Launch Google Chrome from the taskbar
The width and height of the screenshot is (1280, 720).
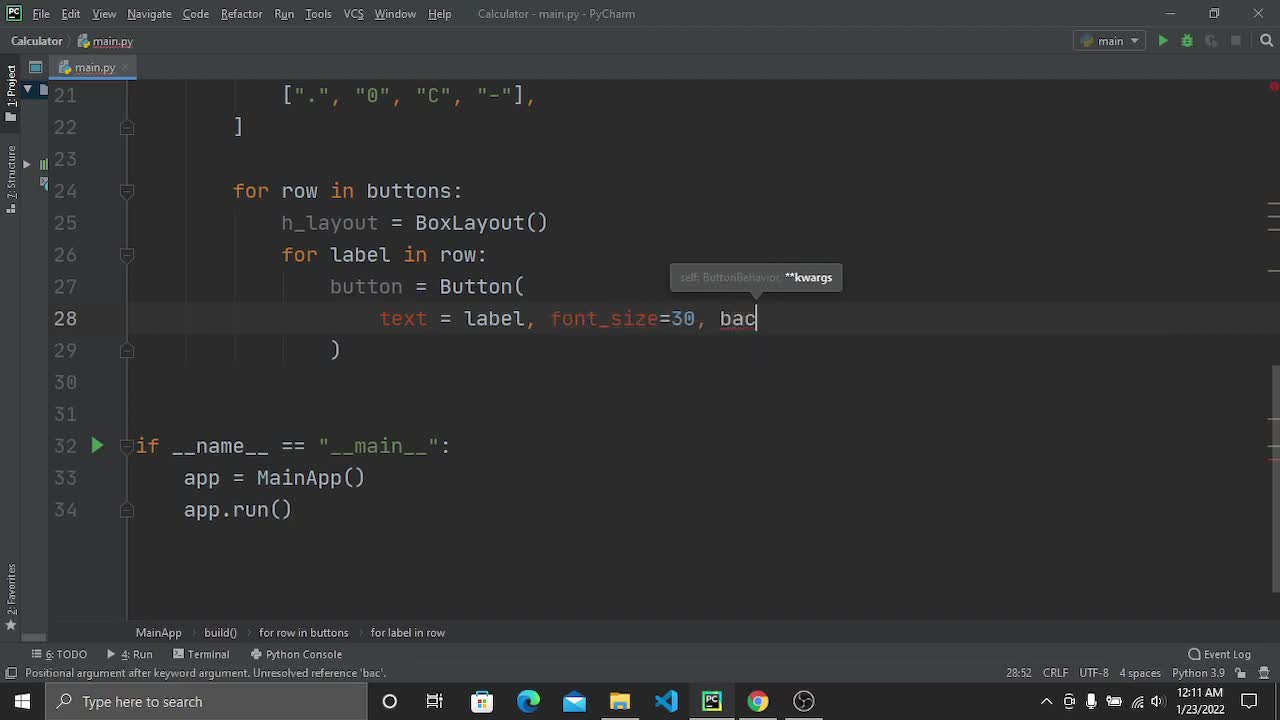tap(758, 701)
